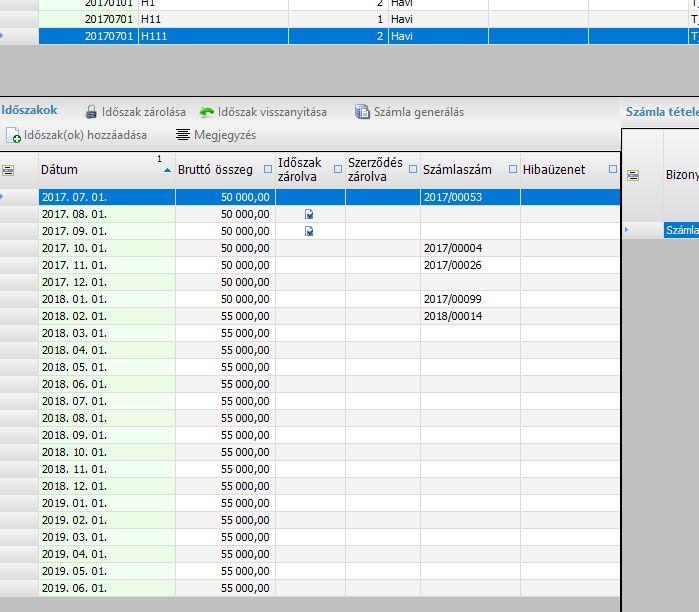Click the highlighted Számla cell in the right panel
Image resolution: width=699 pixels, height=612 pixels.
(x=682, y=230)
